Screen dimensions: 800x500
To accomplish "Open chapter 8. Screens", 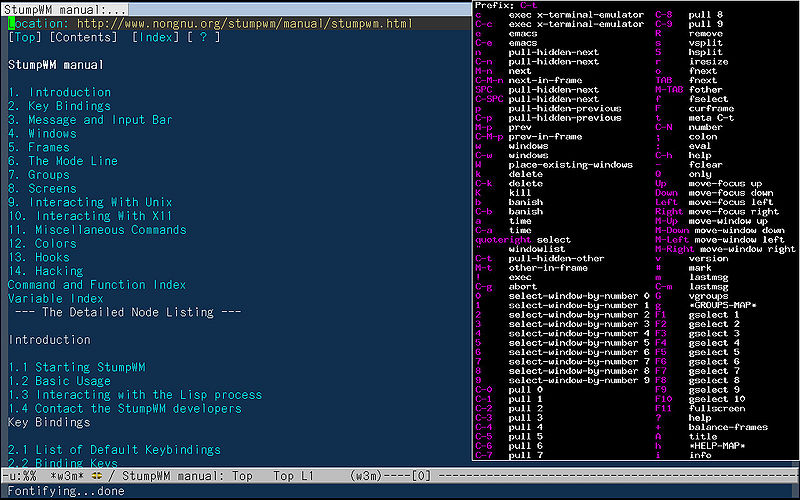I will click(42, 189).
